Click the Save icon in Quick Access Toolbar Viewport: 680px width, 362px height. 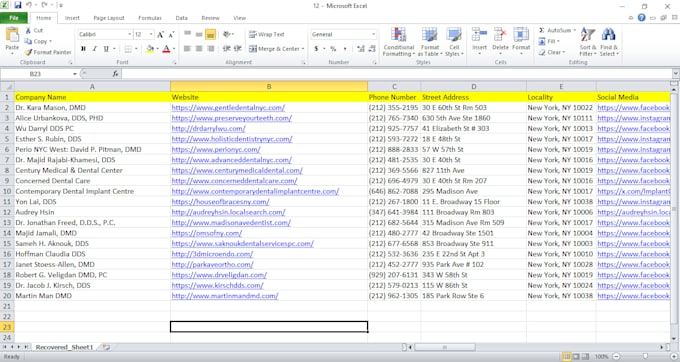pyautogui.click(x=18, y=6)
